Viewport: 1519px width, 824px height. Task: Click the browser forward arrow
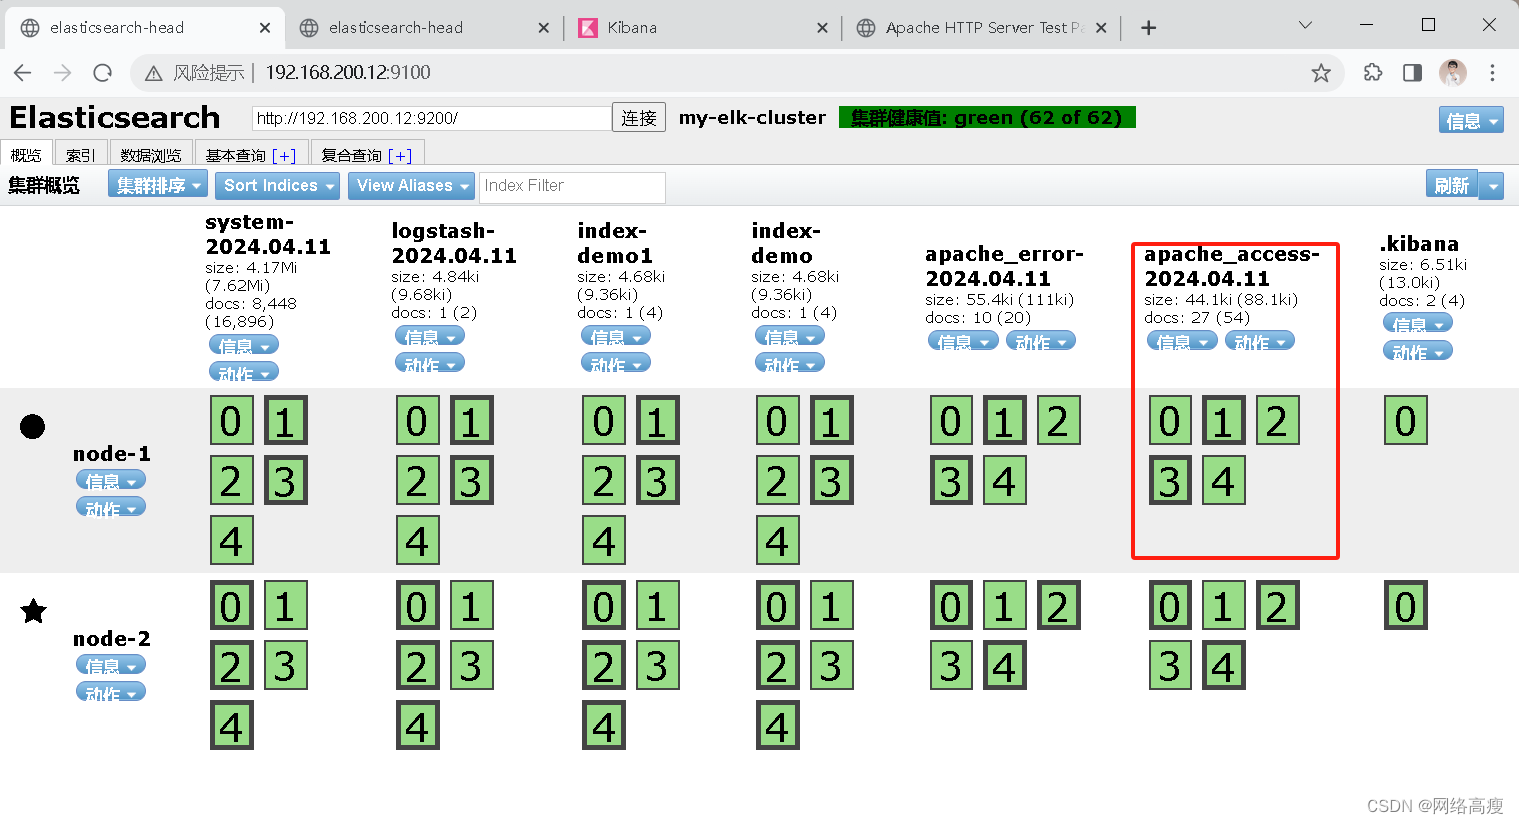(x=62, y=72)
